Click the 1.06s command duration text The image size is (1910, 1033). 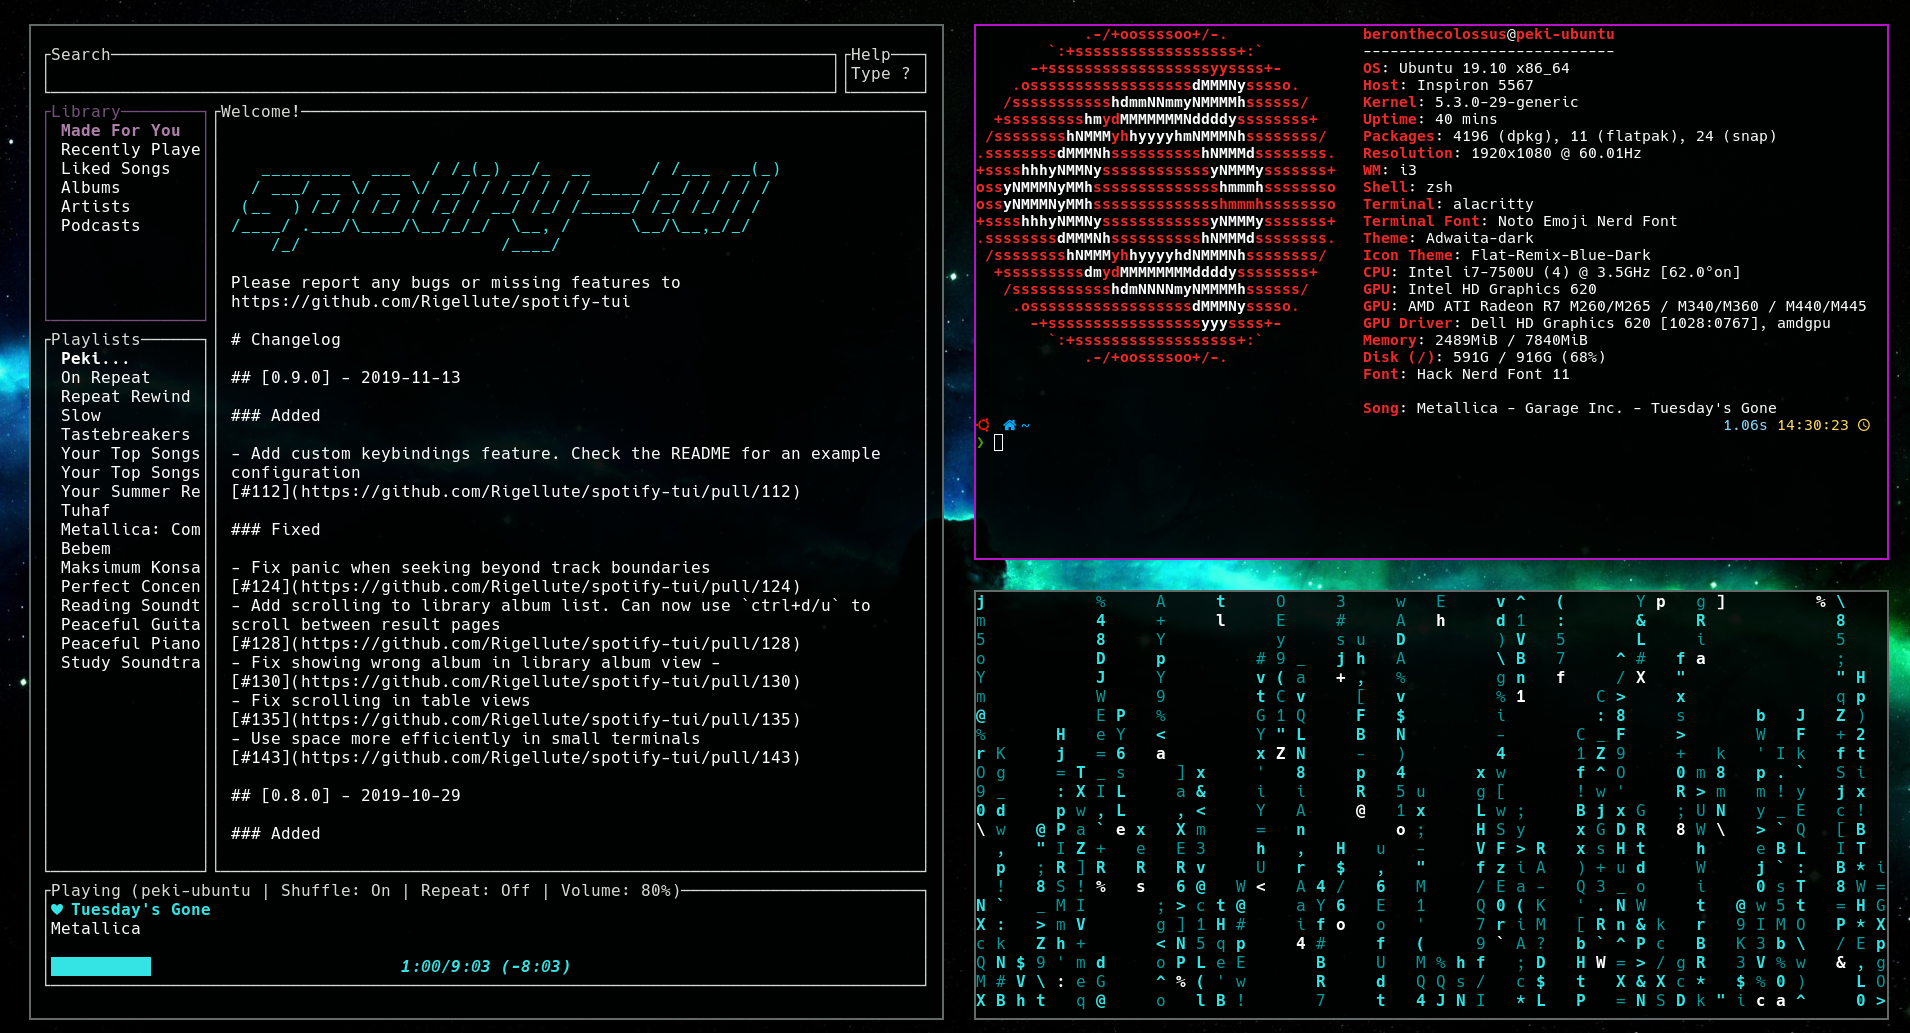tap(1745, 426)
